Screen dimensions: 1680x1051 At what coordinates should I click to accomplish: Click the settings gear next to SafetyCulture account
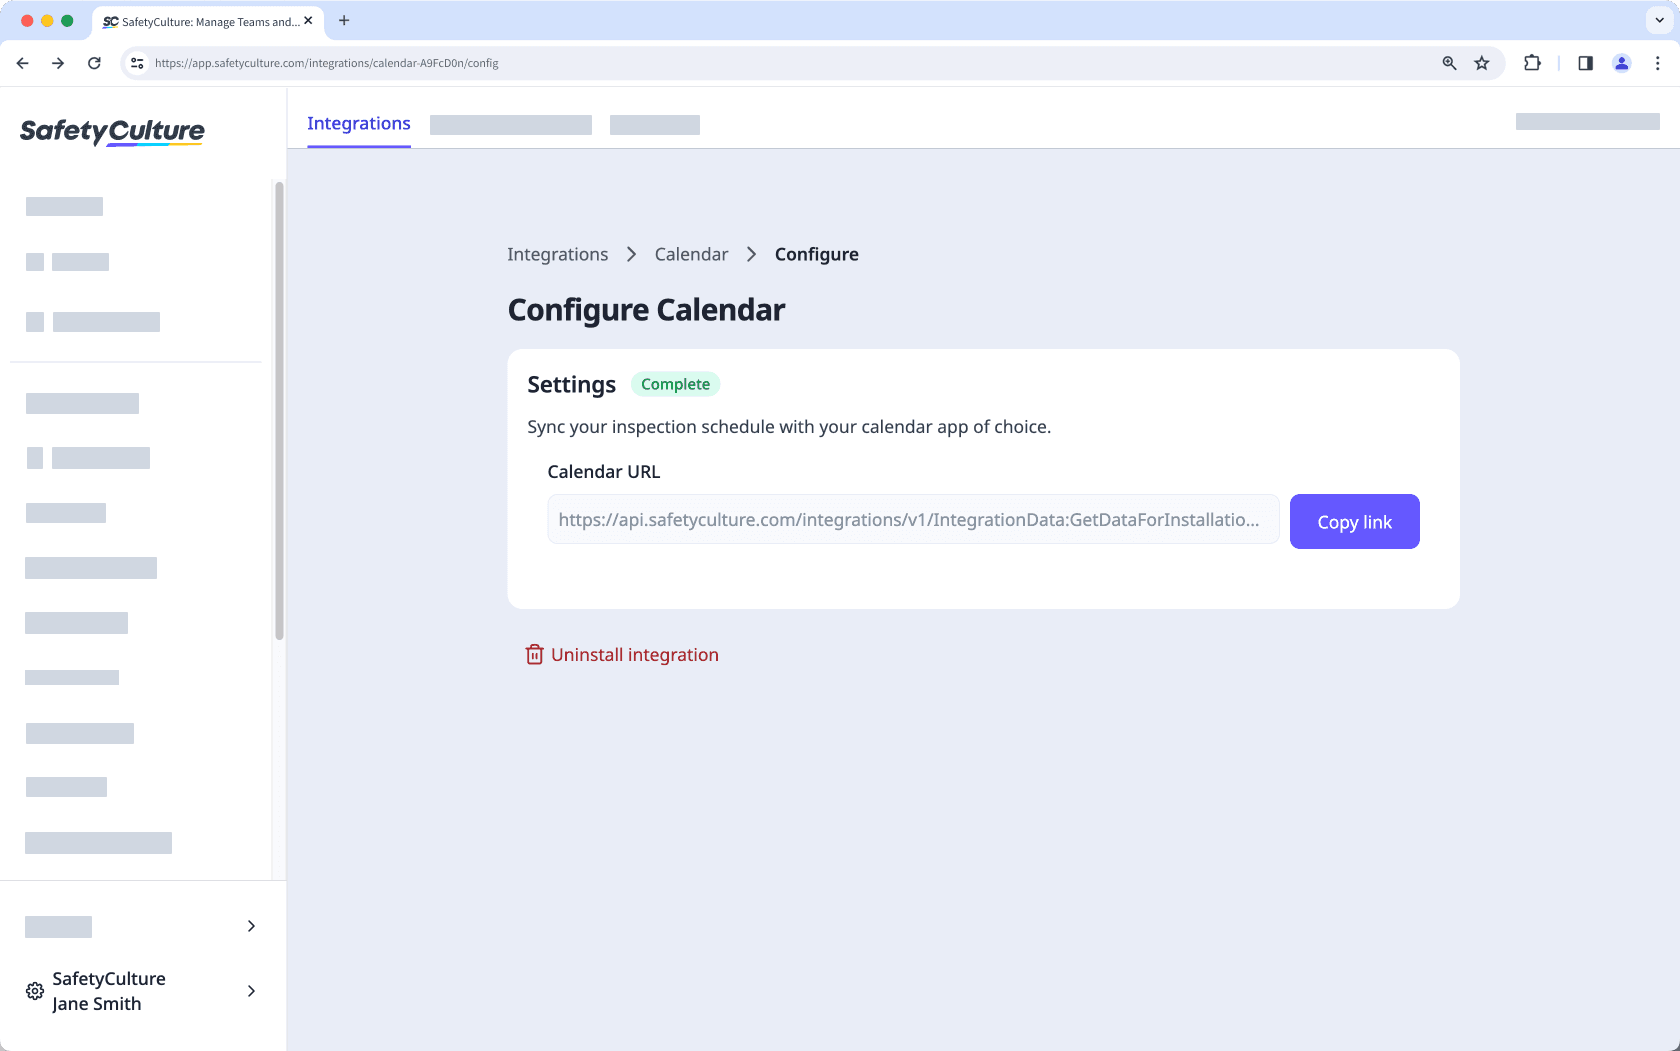[x=33, y=990]
